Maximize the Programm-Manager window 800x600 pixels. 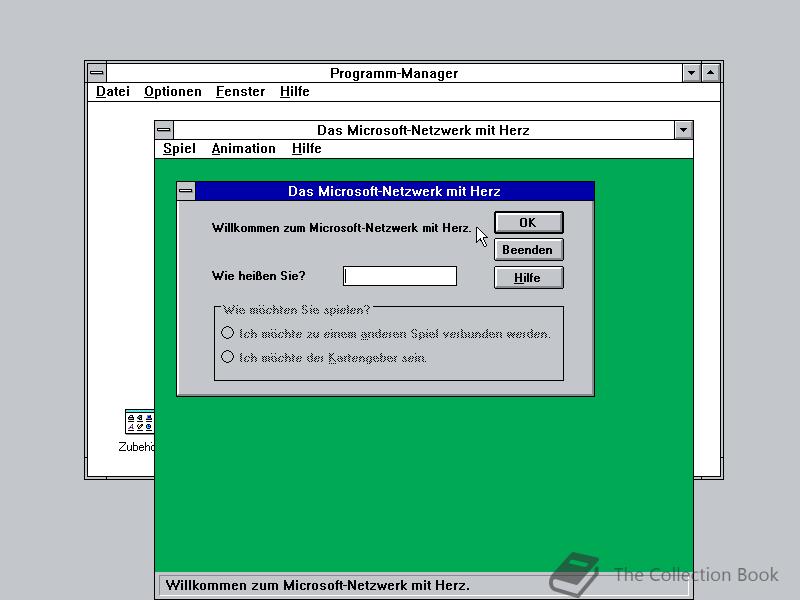click(x=711, y=73)
